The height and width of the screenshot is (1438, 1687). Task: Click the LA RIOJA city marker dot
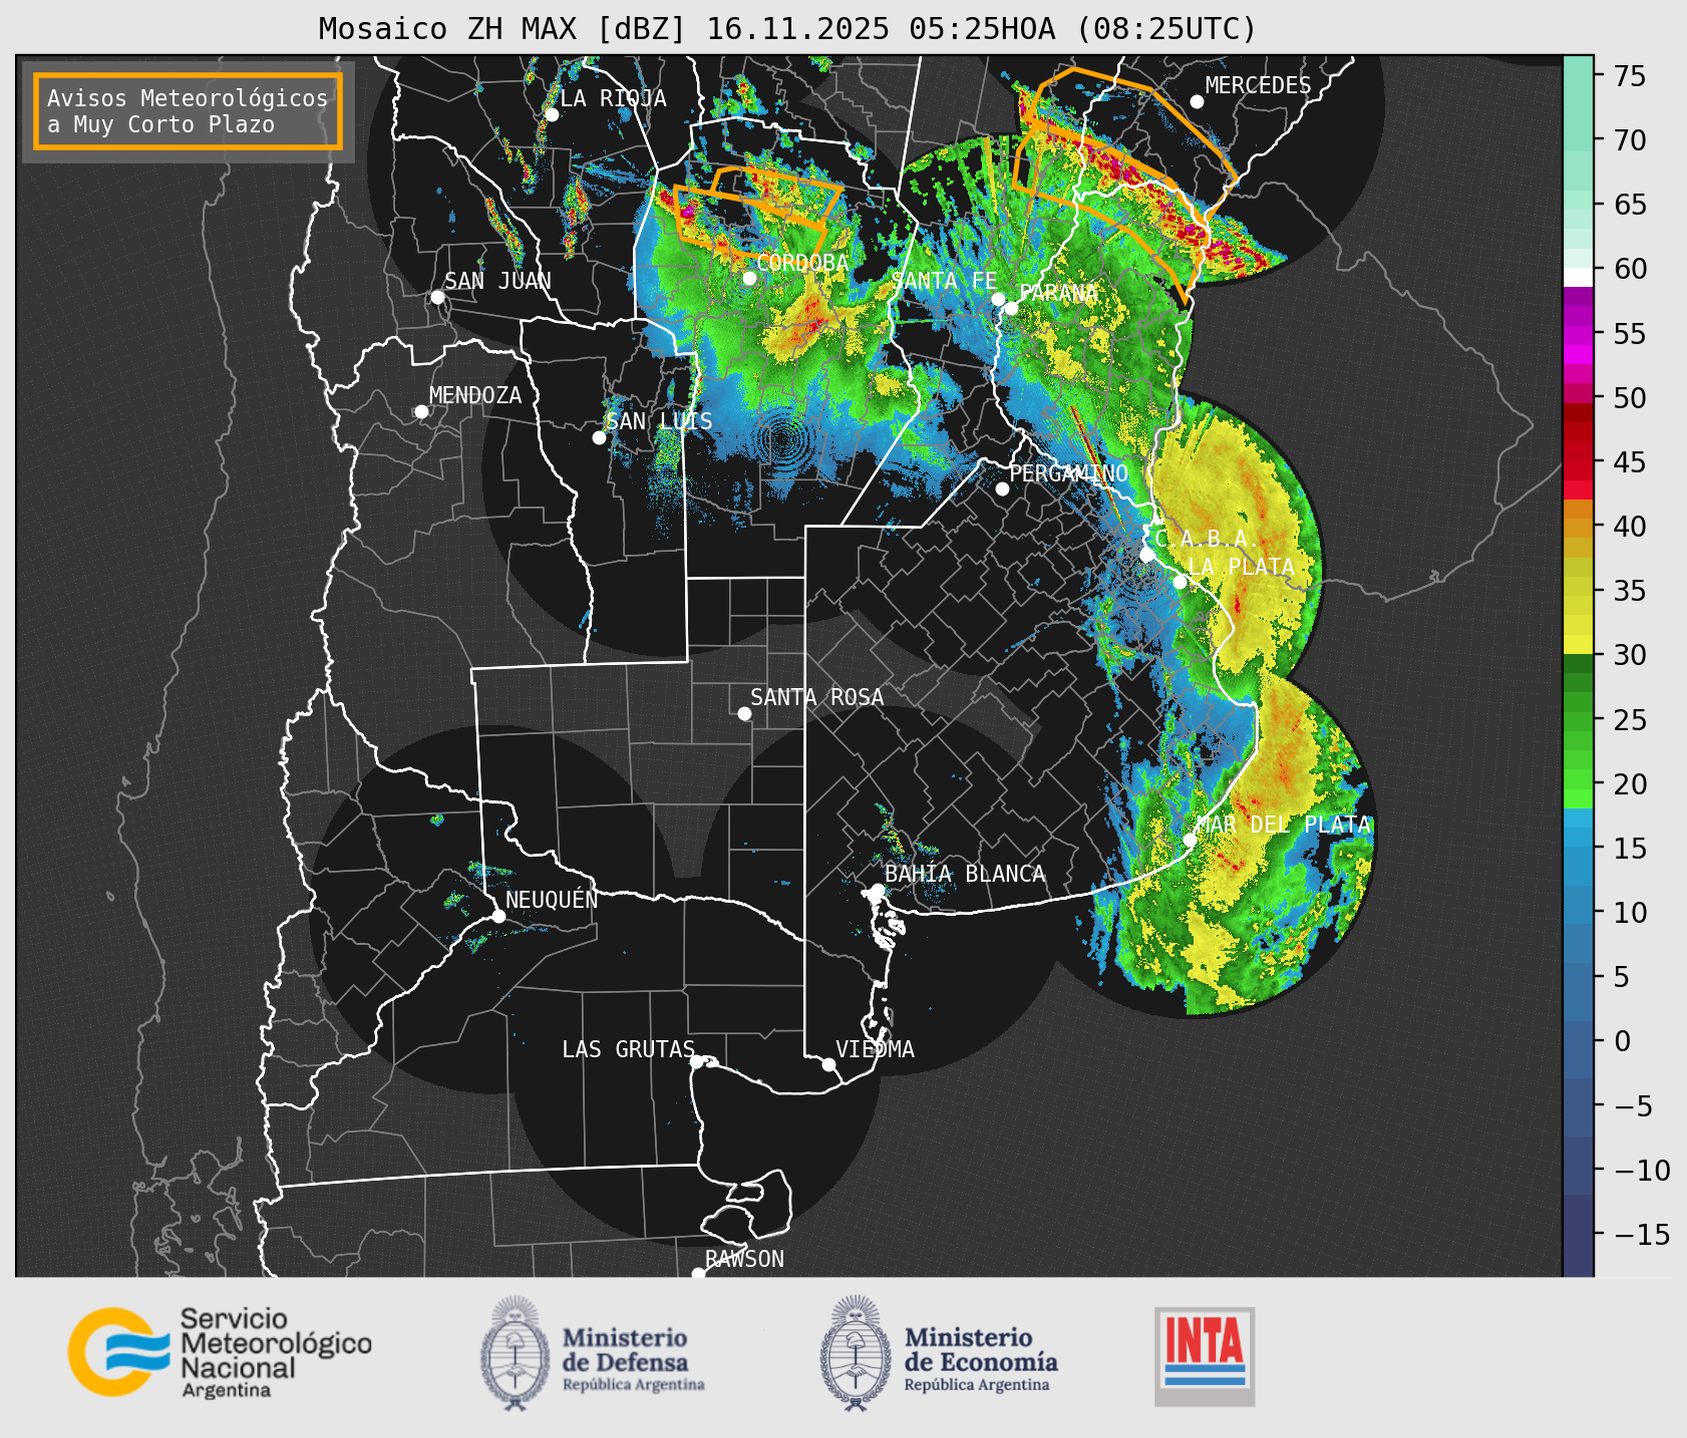click(x=551, y=115)
